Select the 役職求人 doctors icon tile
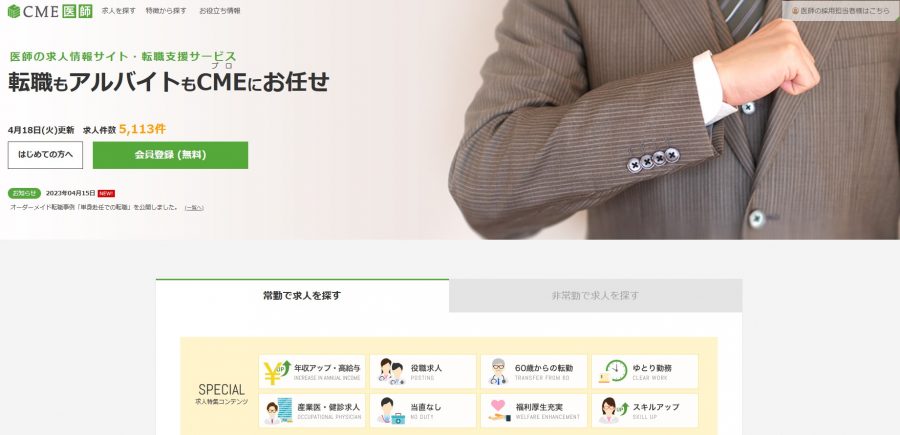The width and height of the screenshot is (900, 435). tap(423, 371)
